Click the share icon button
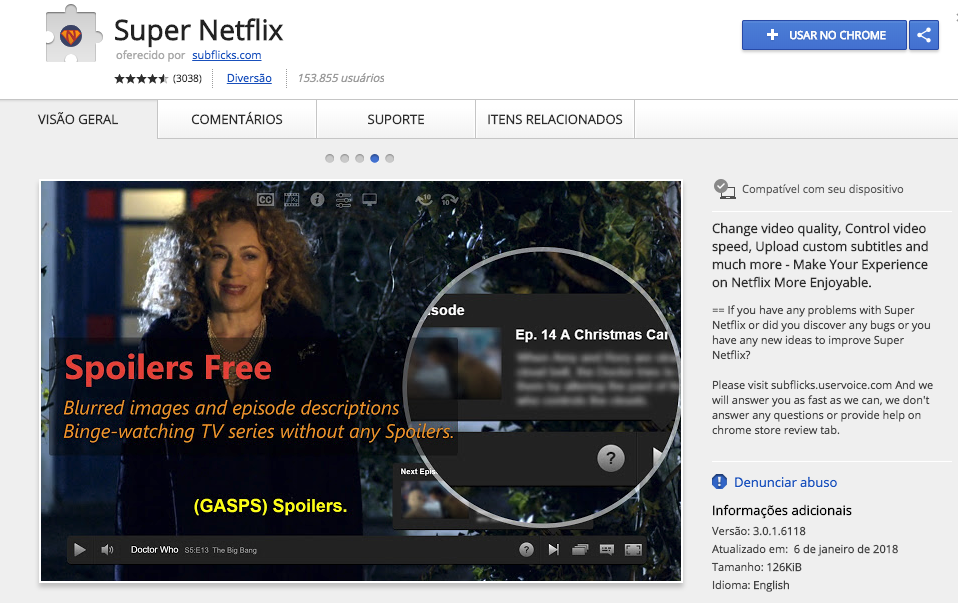Viewport: 958px width, 603px height. coord(924,35)
